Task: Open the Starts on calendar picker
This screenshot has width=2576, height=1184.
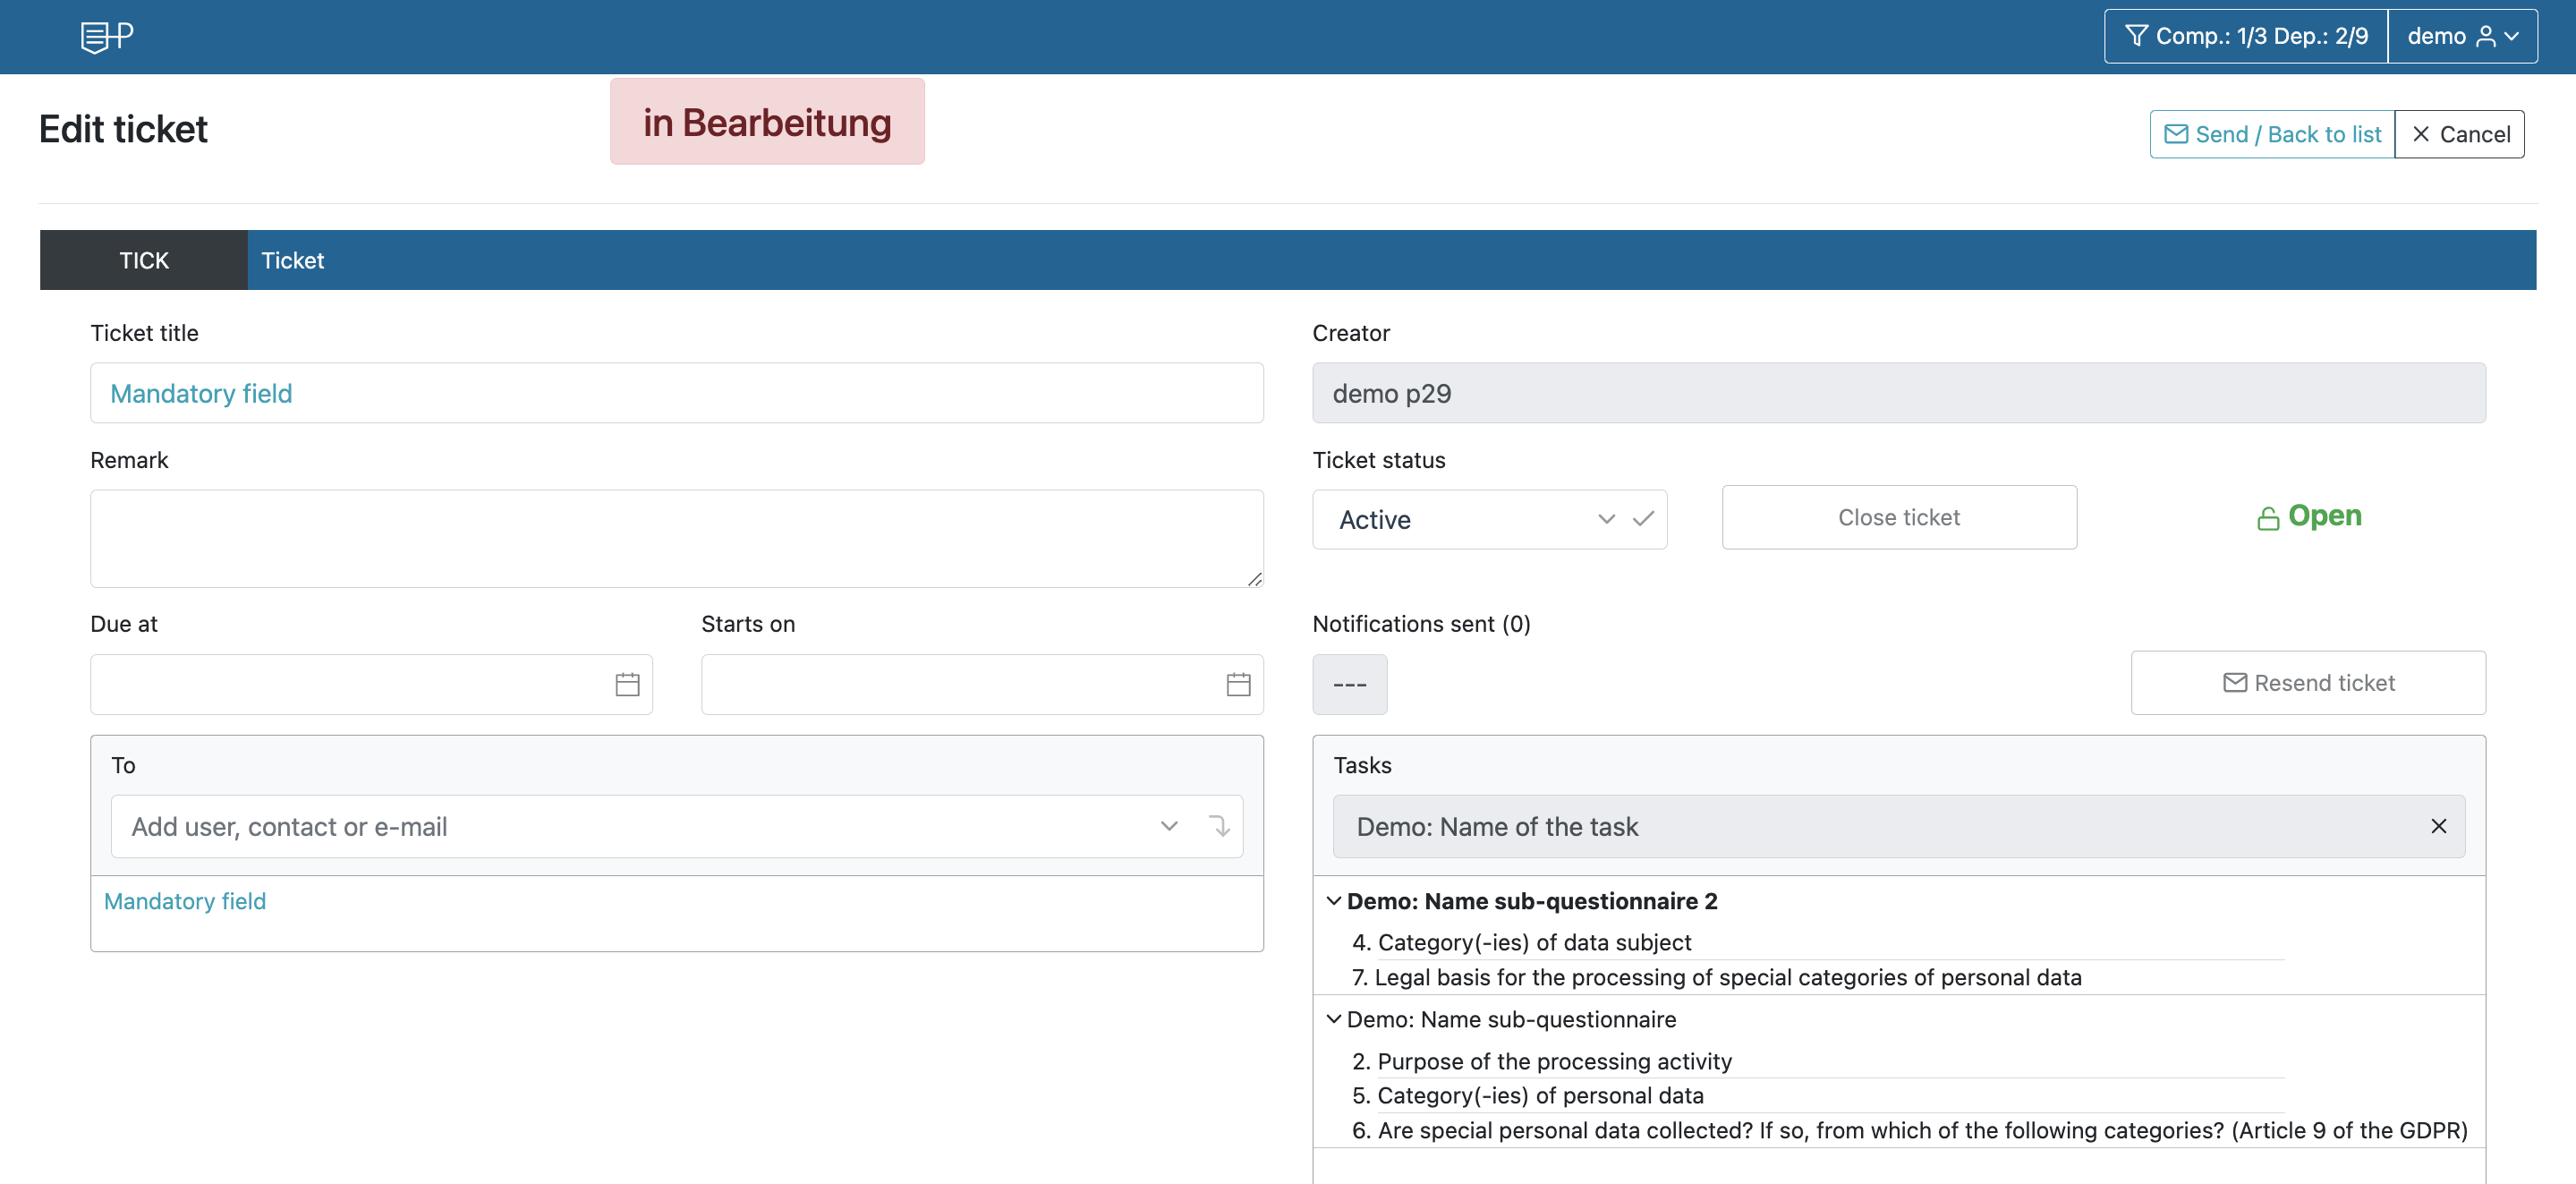Action: pyautogui.click(x=1238, y=685)
